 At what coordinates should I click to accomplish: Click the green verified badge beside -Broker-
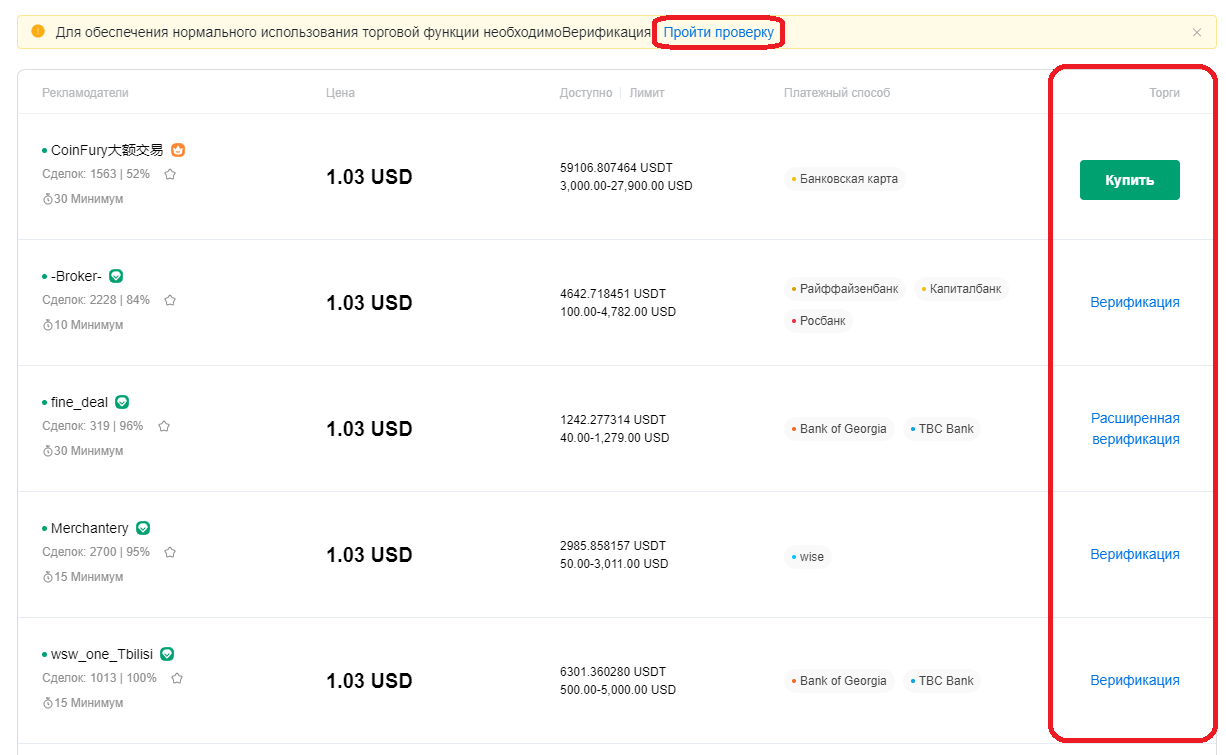point(116,276)
